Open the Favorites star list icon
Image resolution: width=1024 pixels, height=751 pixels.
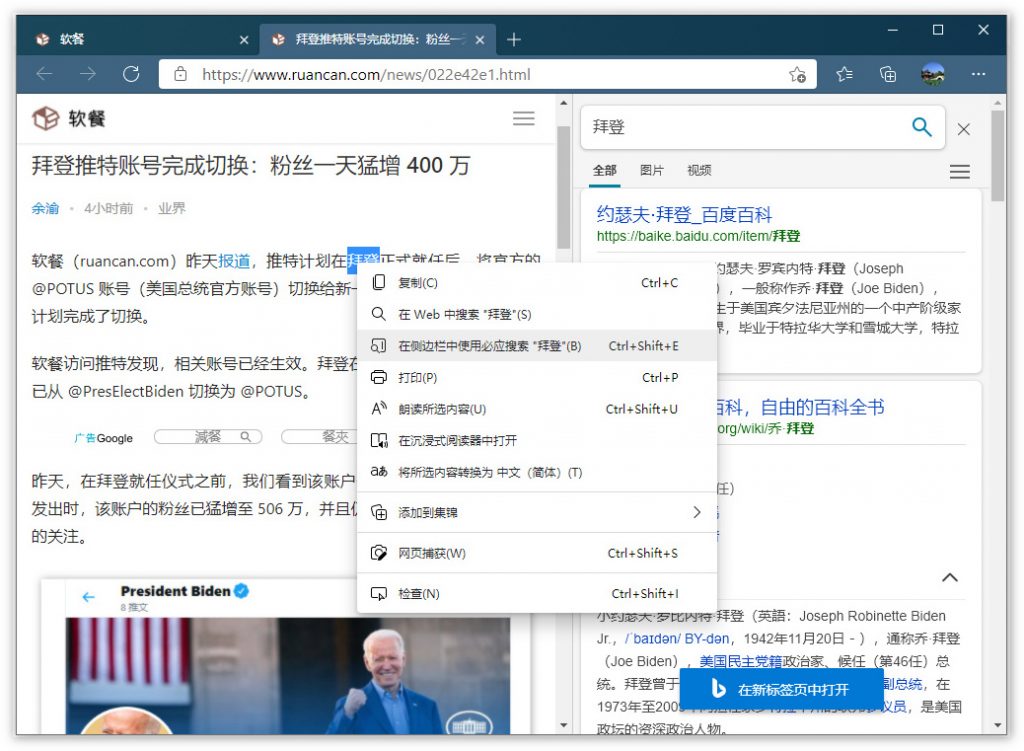845,74
